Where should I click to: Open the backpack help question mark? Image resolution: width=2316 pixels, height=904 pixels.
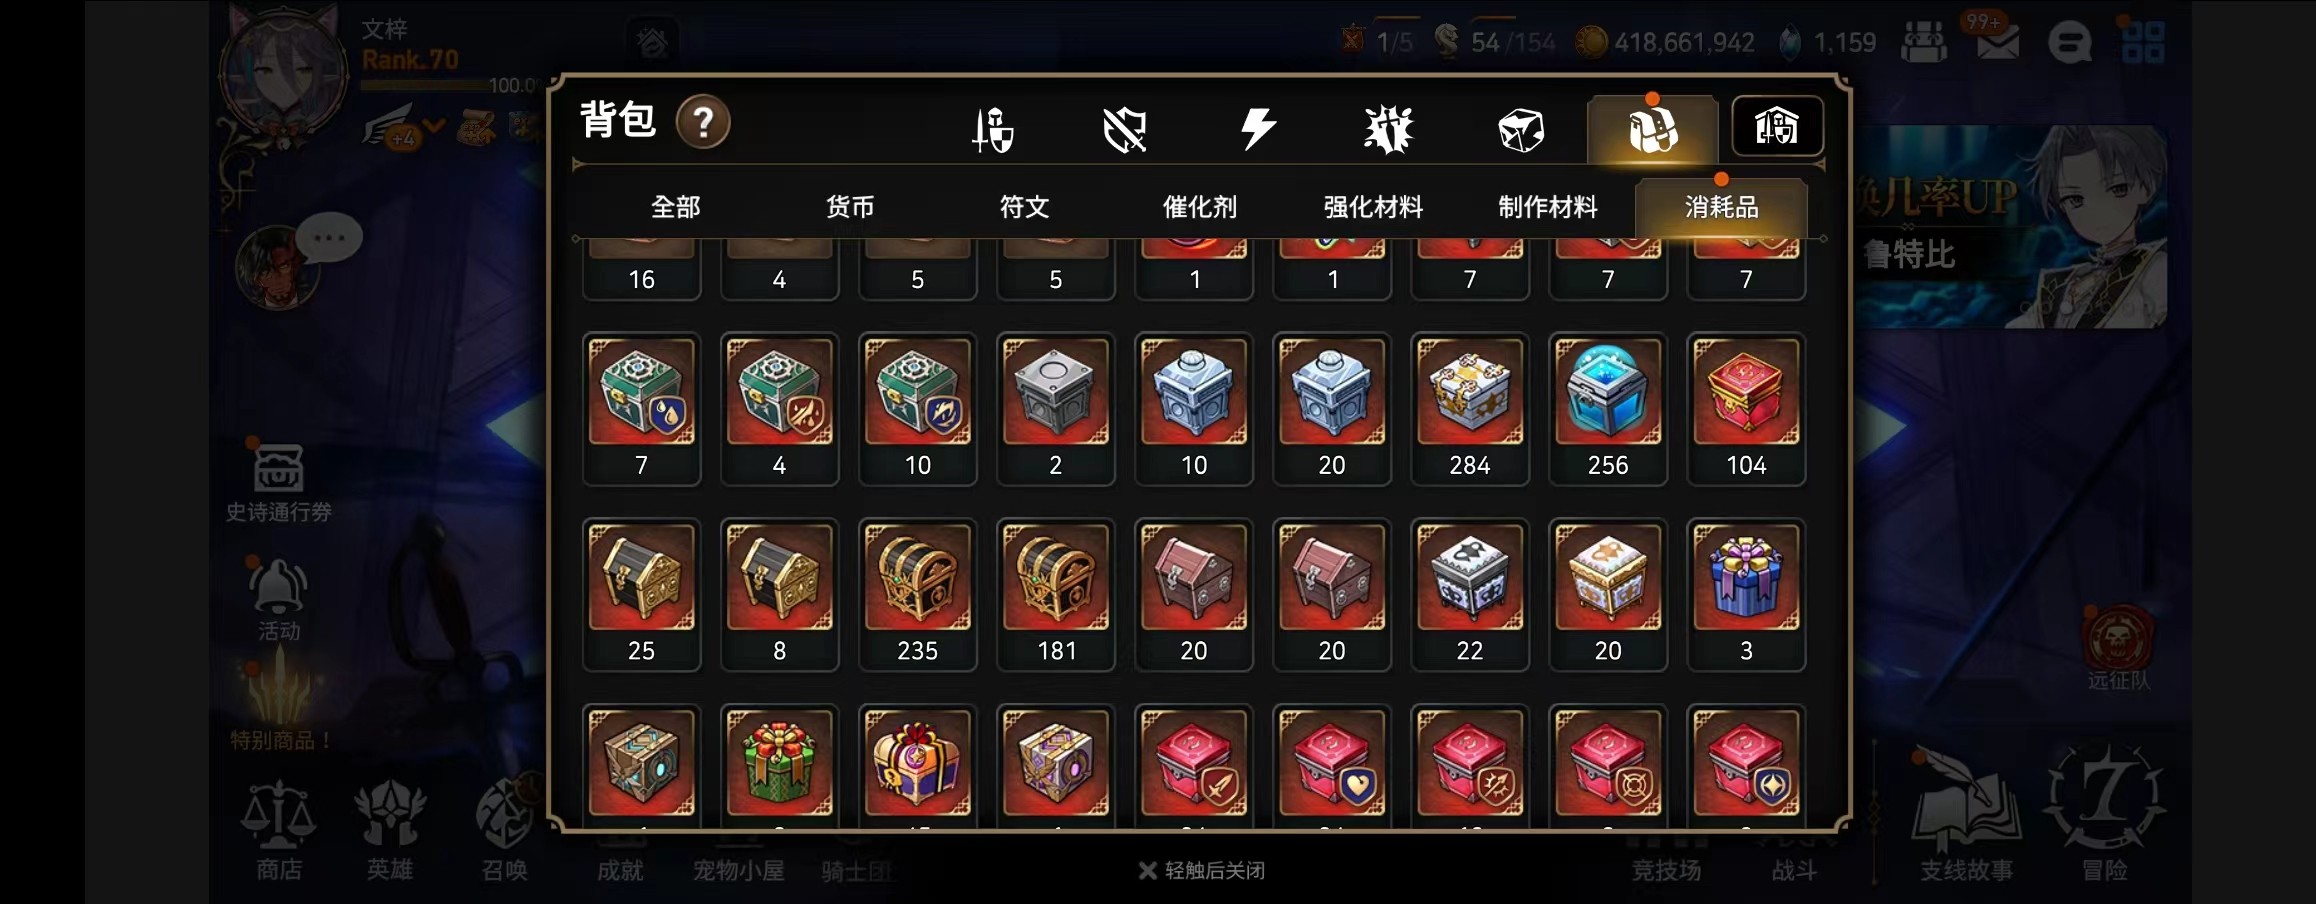pyautogui.click(x=703, y=122)
